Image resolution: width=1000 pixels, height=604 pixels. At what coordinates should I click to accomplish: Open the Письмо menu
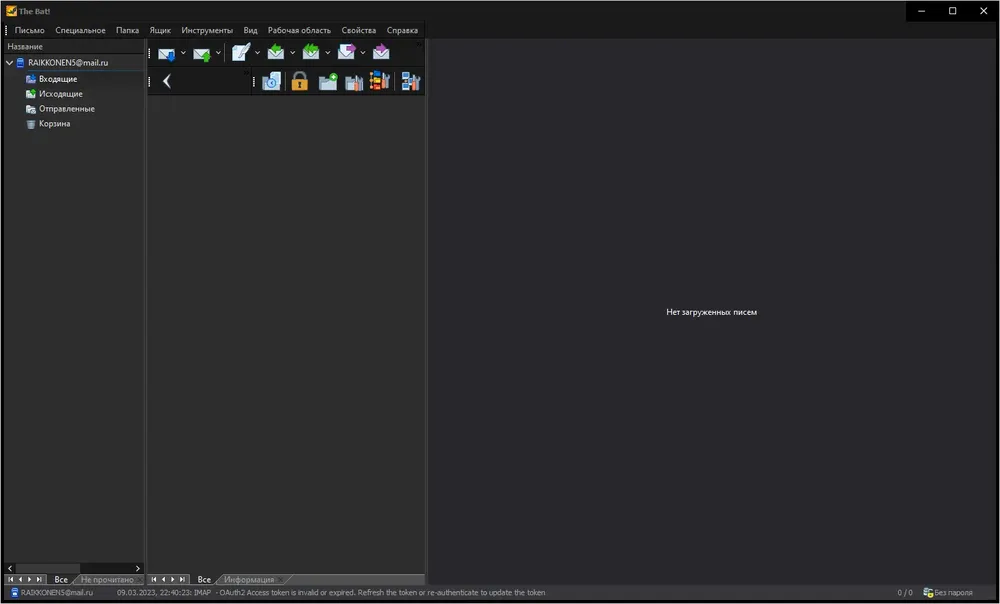pyautogui.click(x=29, y=30)
